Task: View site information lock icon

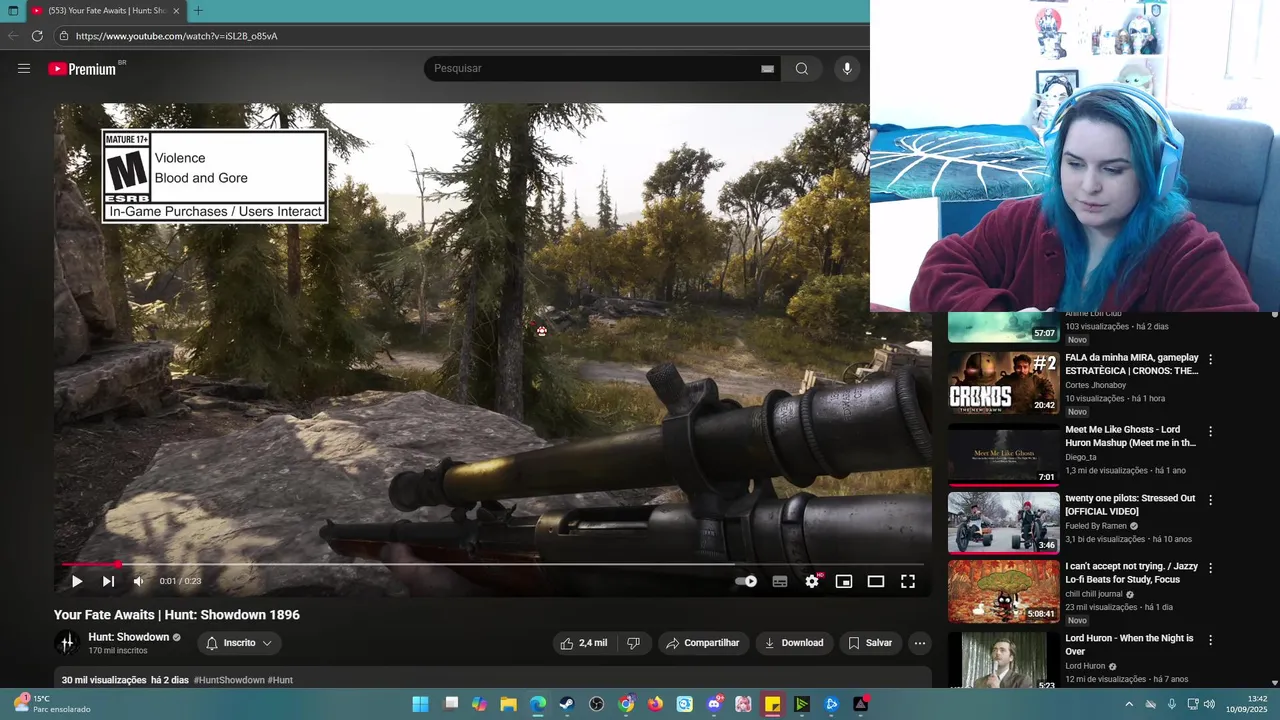Action: point(63,36)
